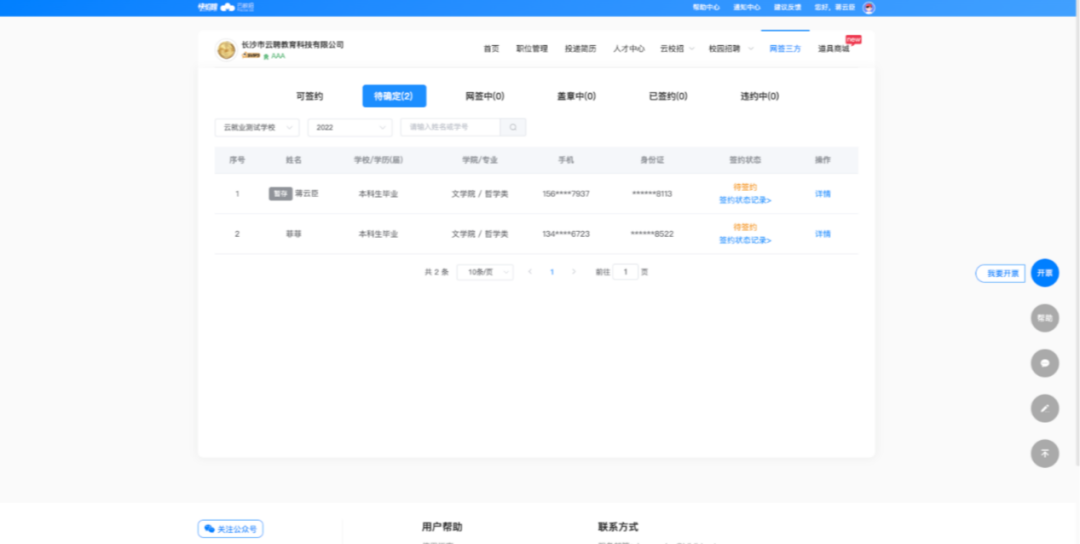Image resolution: width=1080 pixels, height=544 pixels.
Task: Click the go-to page number input
Action: click(625, 272)
